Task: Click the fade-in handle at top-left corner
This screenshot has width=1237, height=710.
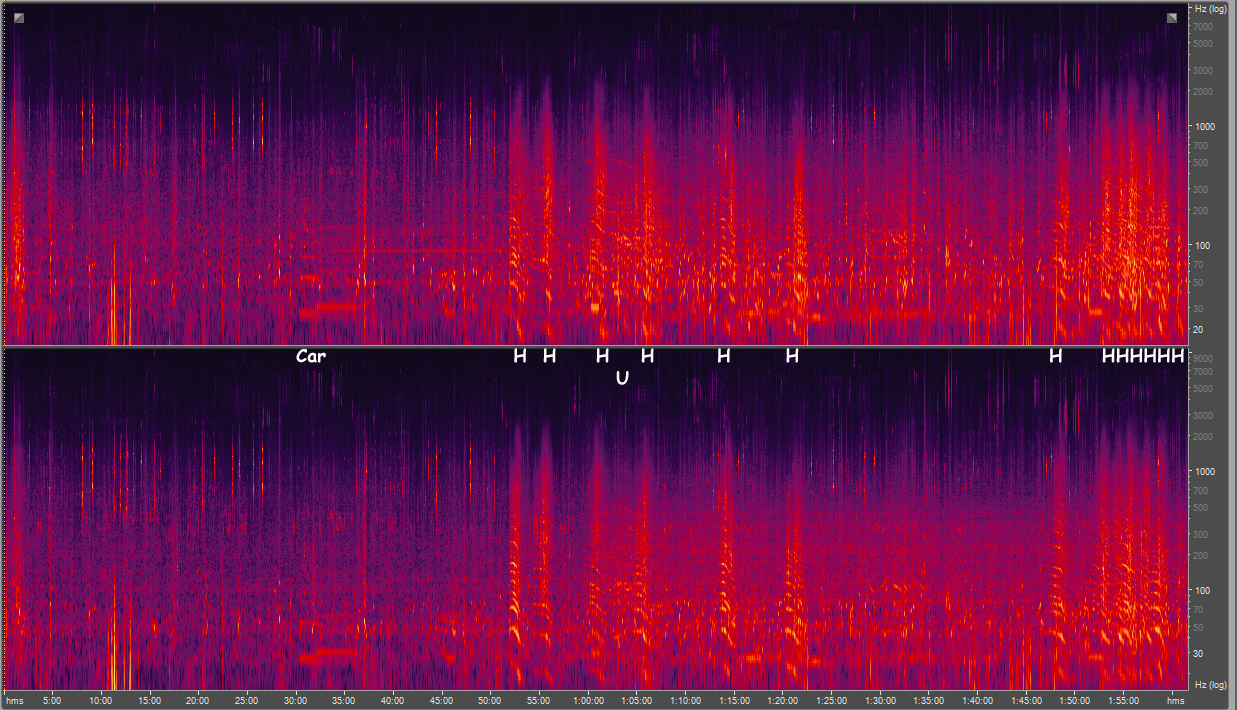Action: (x=19, y=18)
